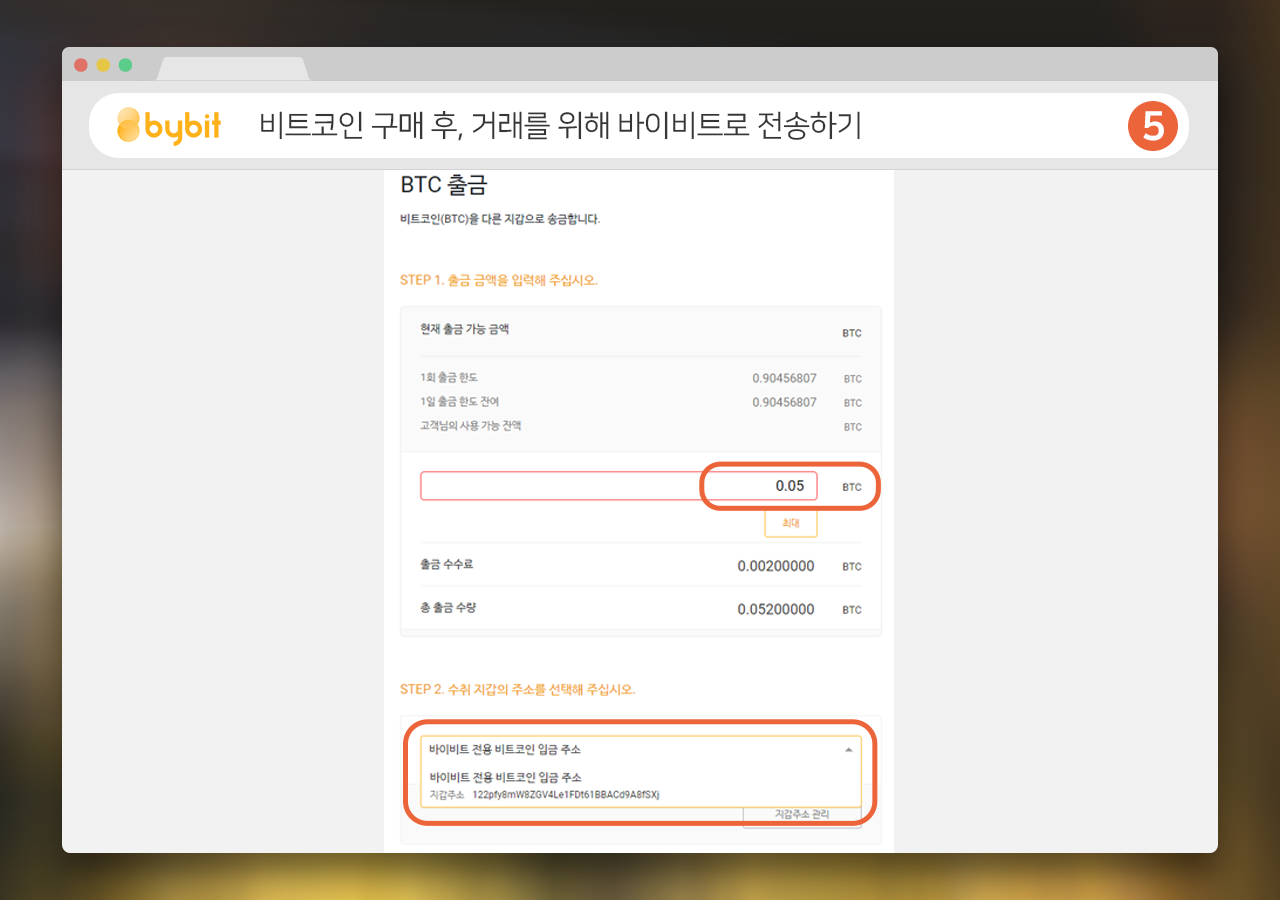Click the 출금 수수료 label
The width and height of the screenshot is (1280, 900).
[447, 564]
